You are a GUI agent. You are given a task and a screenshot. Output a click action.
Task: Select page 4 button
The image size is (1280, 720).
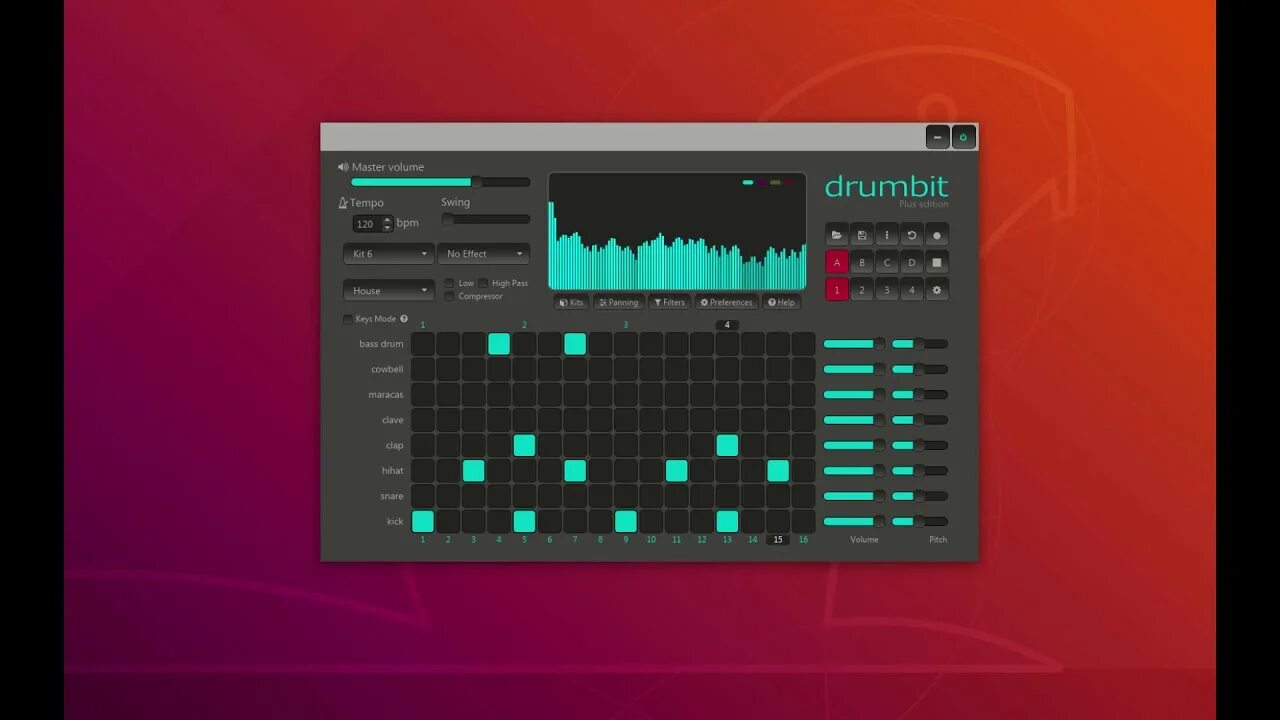[x=912, y=290]
